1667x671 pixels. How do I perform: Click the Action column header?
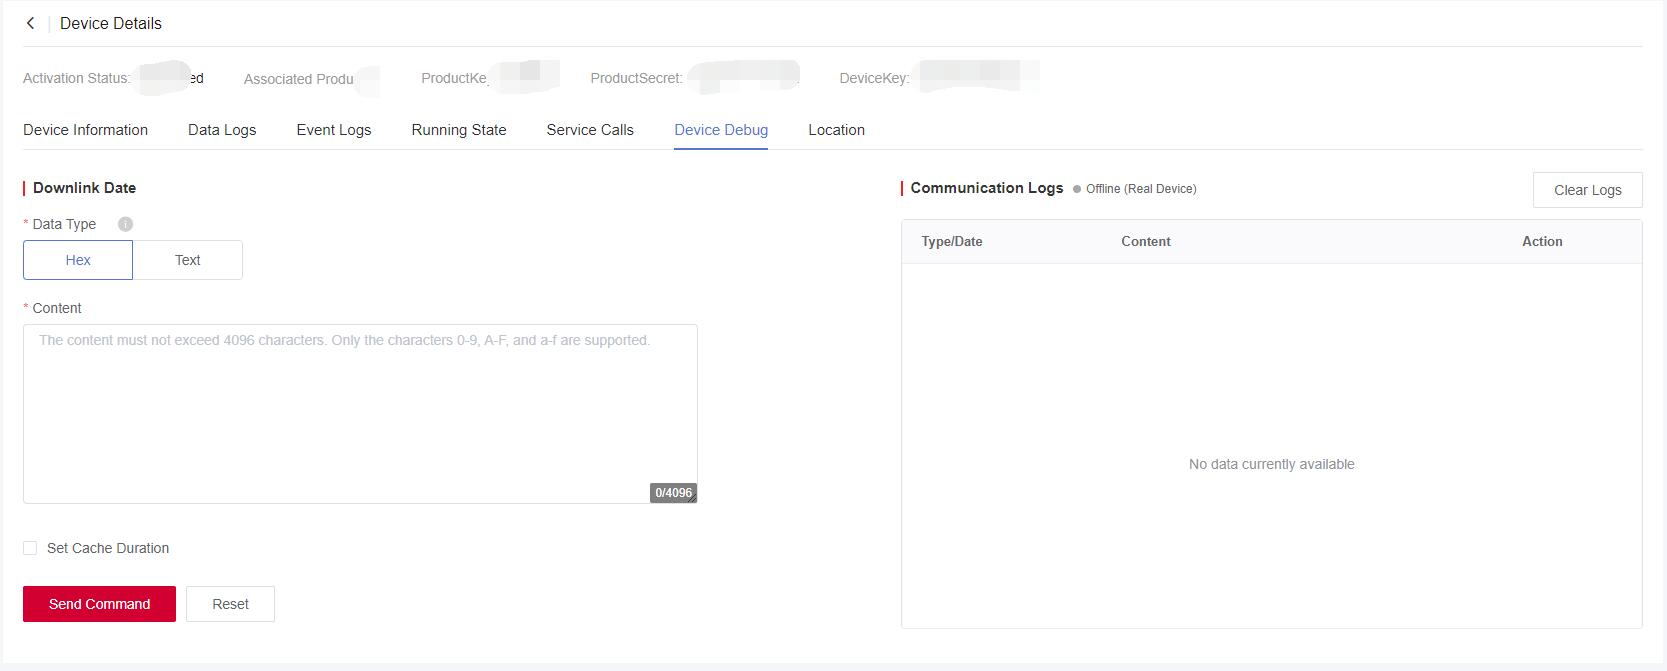pyautogui.click(x=1542, y=242)
